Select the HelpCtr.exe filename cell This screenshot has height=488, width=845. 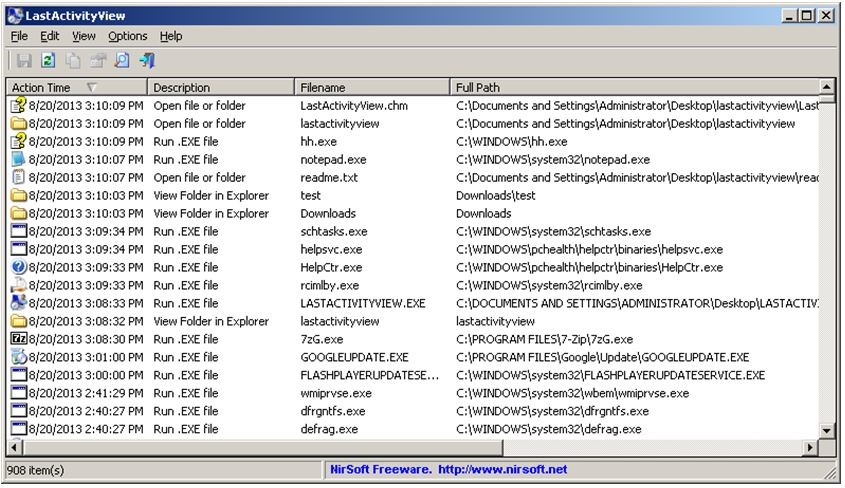pyautogui.click(x=331, y=267)
